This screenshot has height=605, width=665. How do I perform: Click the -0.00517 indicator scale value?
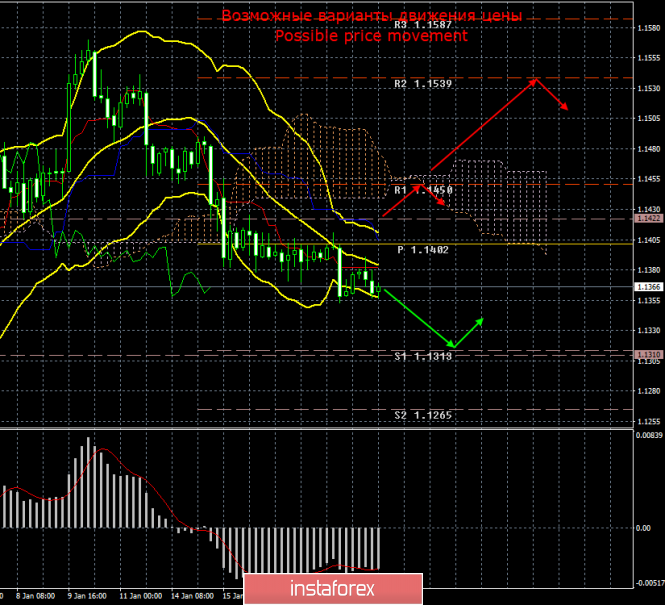click(649, 583)
